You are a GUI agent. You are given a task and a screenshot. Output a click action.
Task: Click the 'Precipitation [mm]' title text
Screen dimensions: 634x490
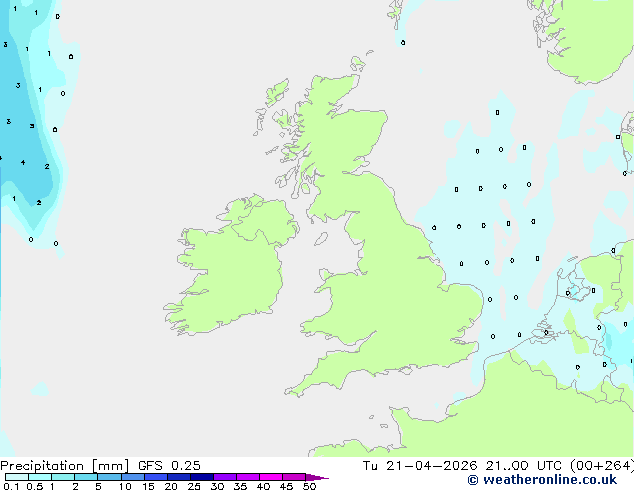tap(64, 466)
